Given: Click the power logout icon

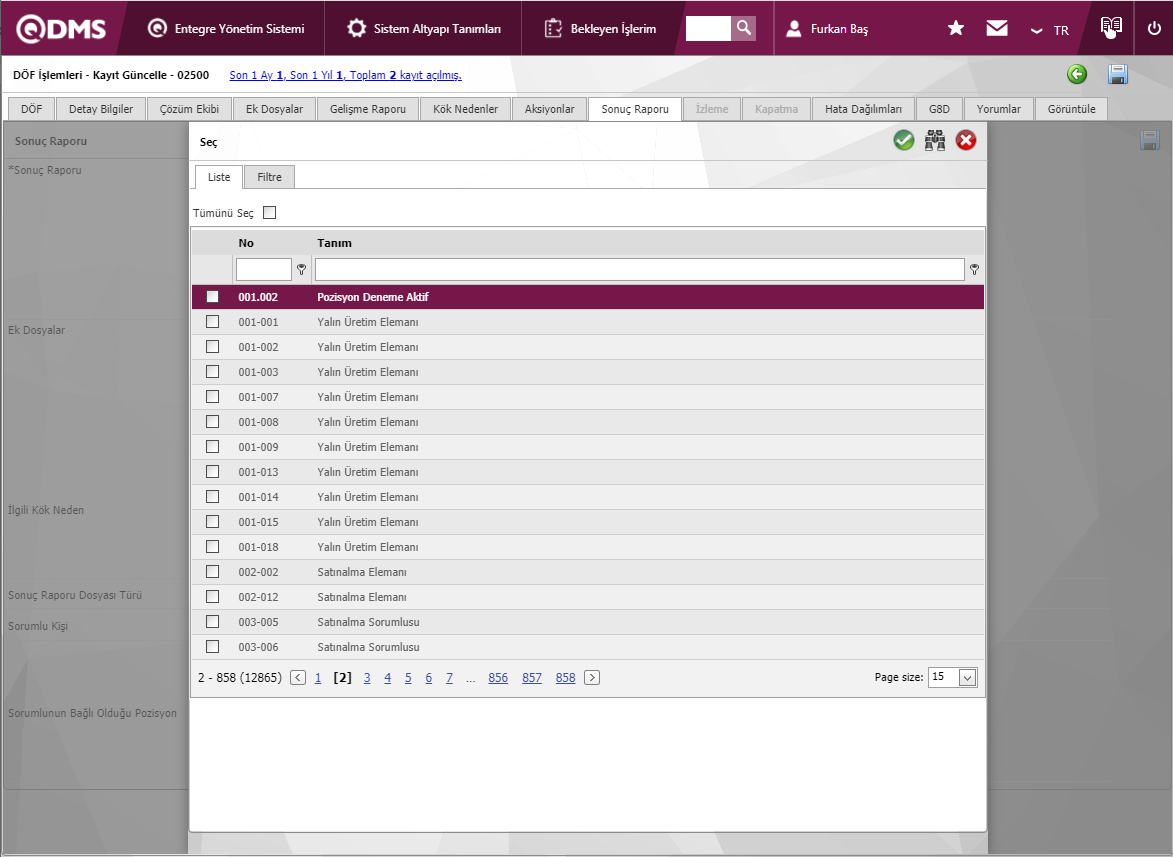Looking at the screenshot, I should 1154,29.
